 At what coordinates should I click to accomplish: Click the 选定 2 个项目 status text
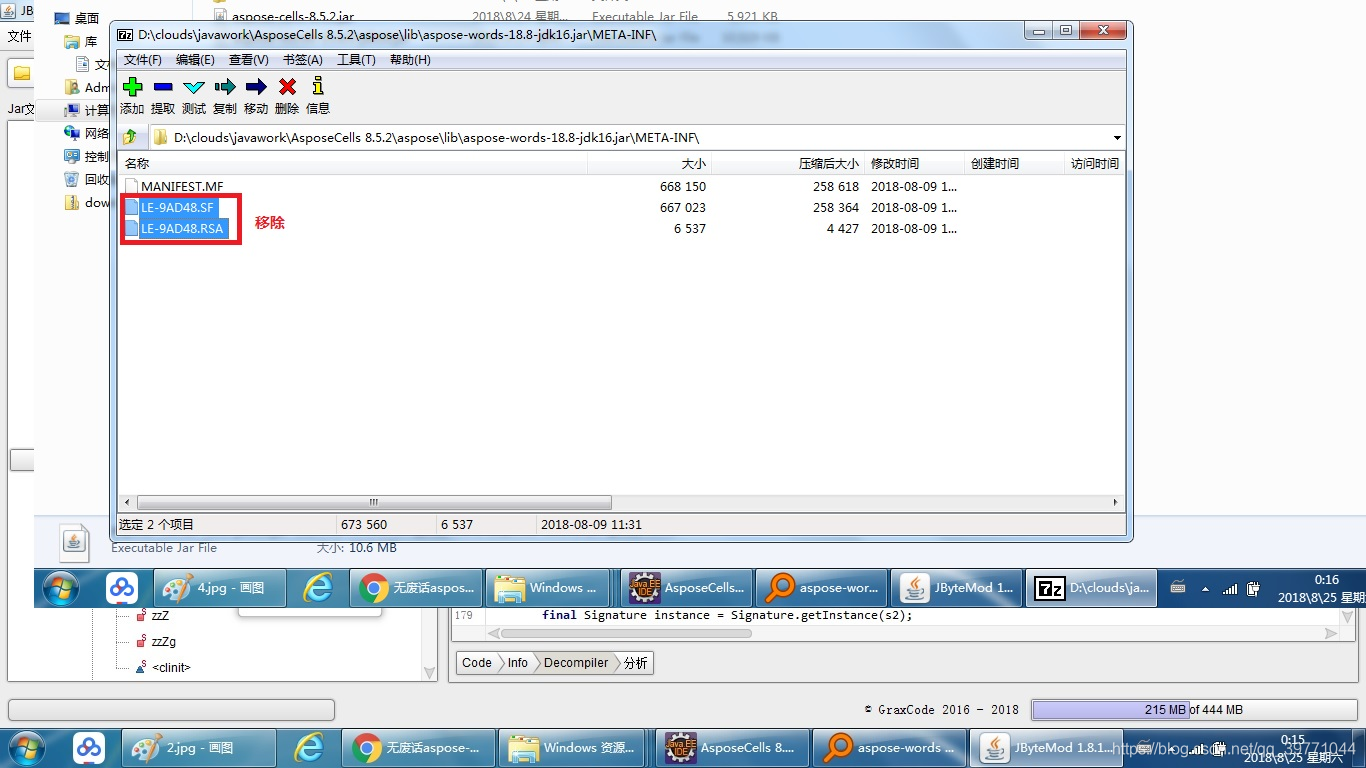(157, 524)
